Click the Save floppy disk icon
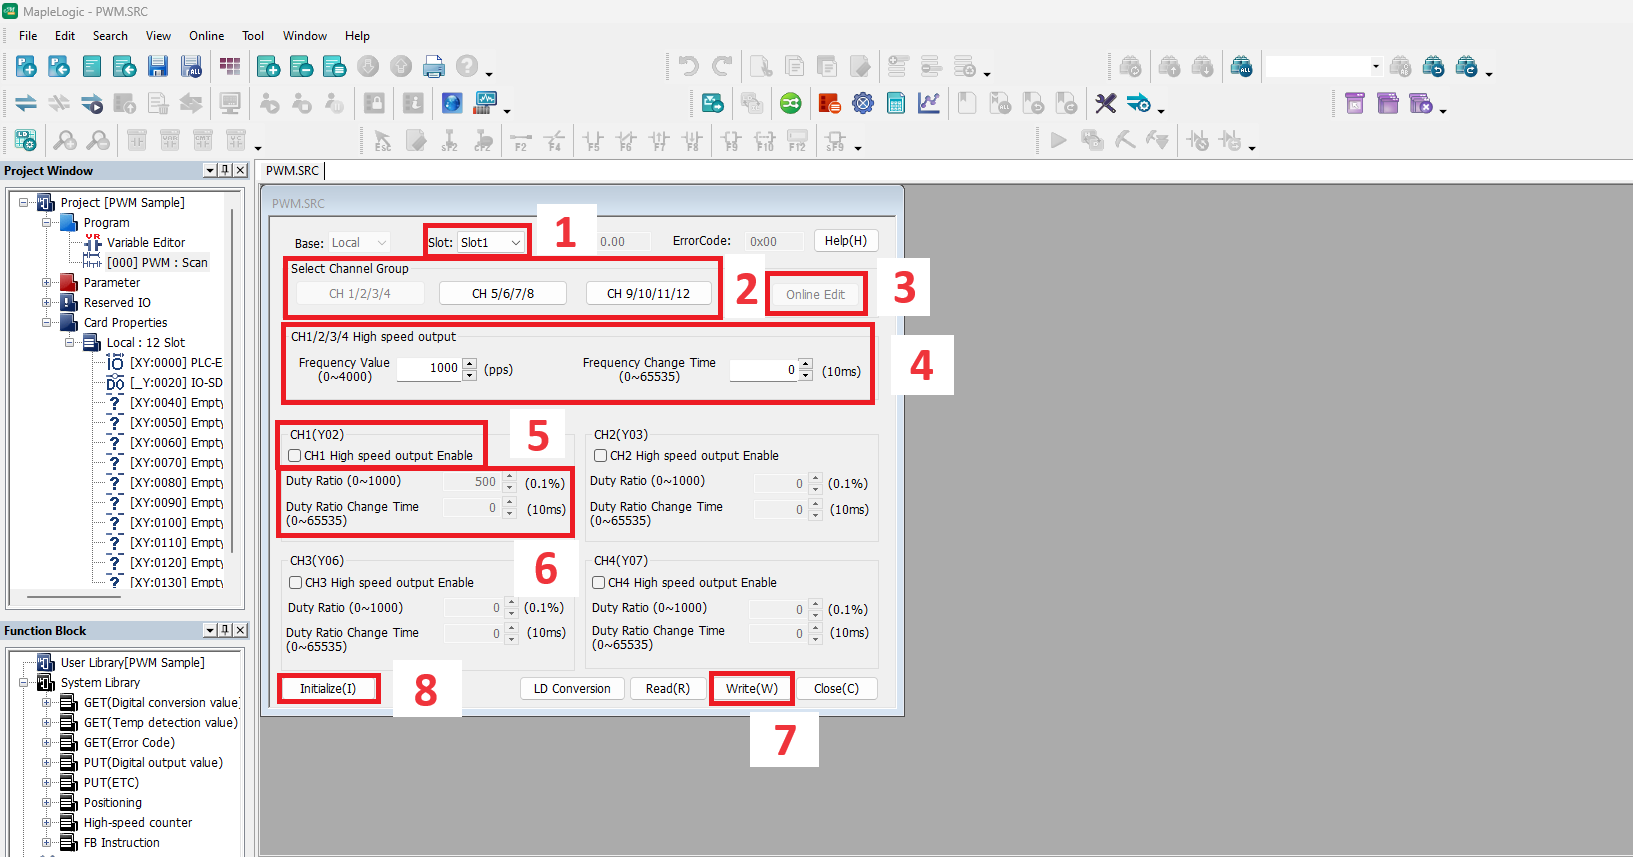 pyautogui.click(x=158, y=67)
